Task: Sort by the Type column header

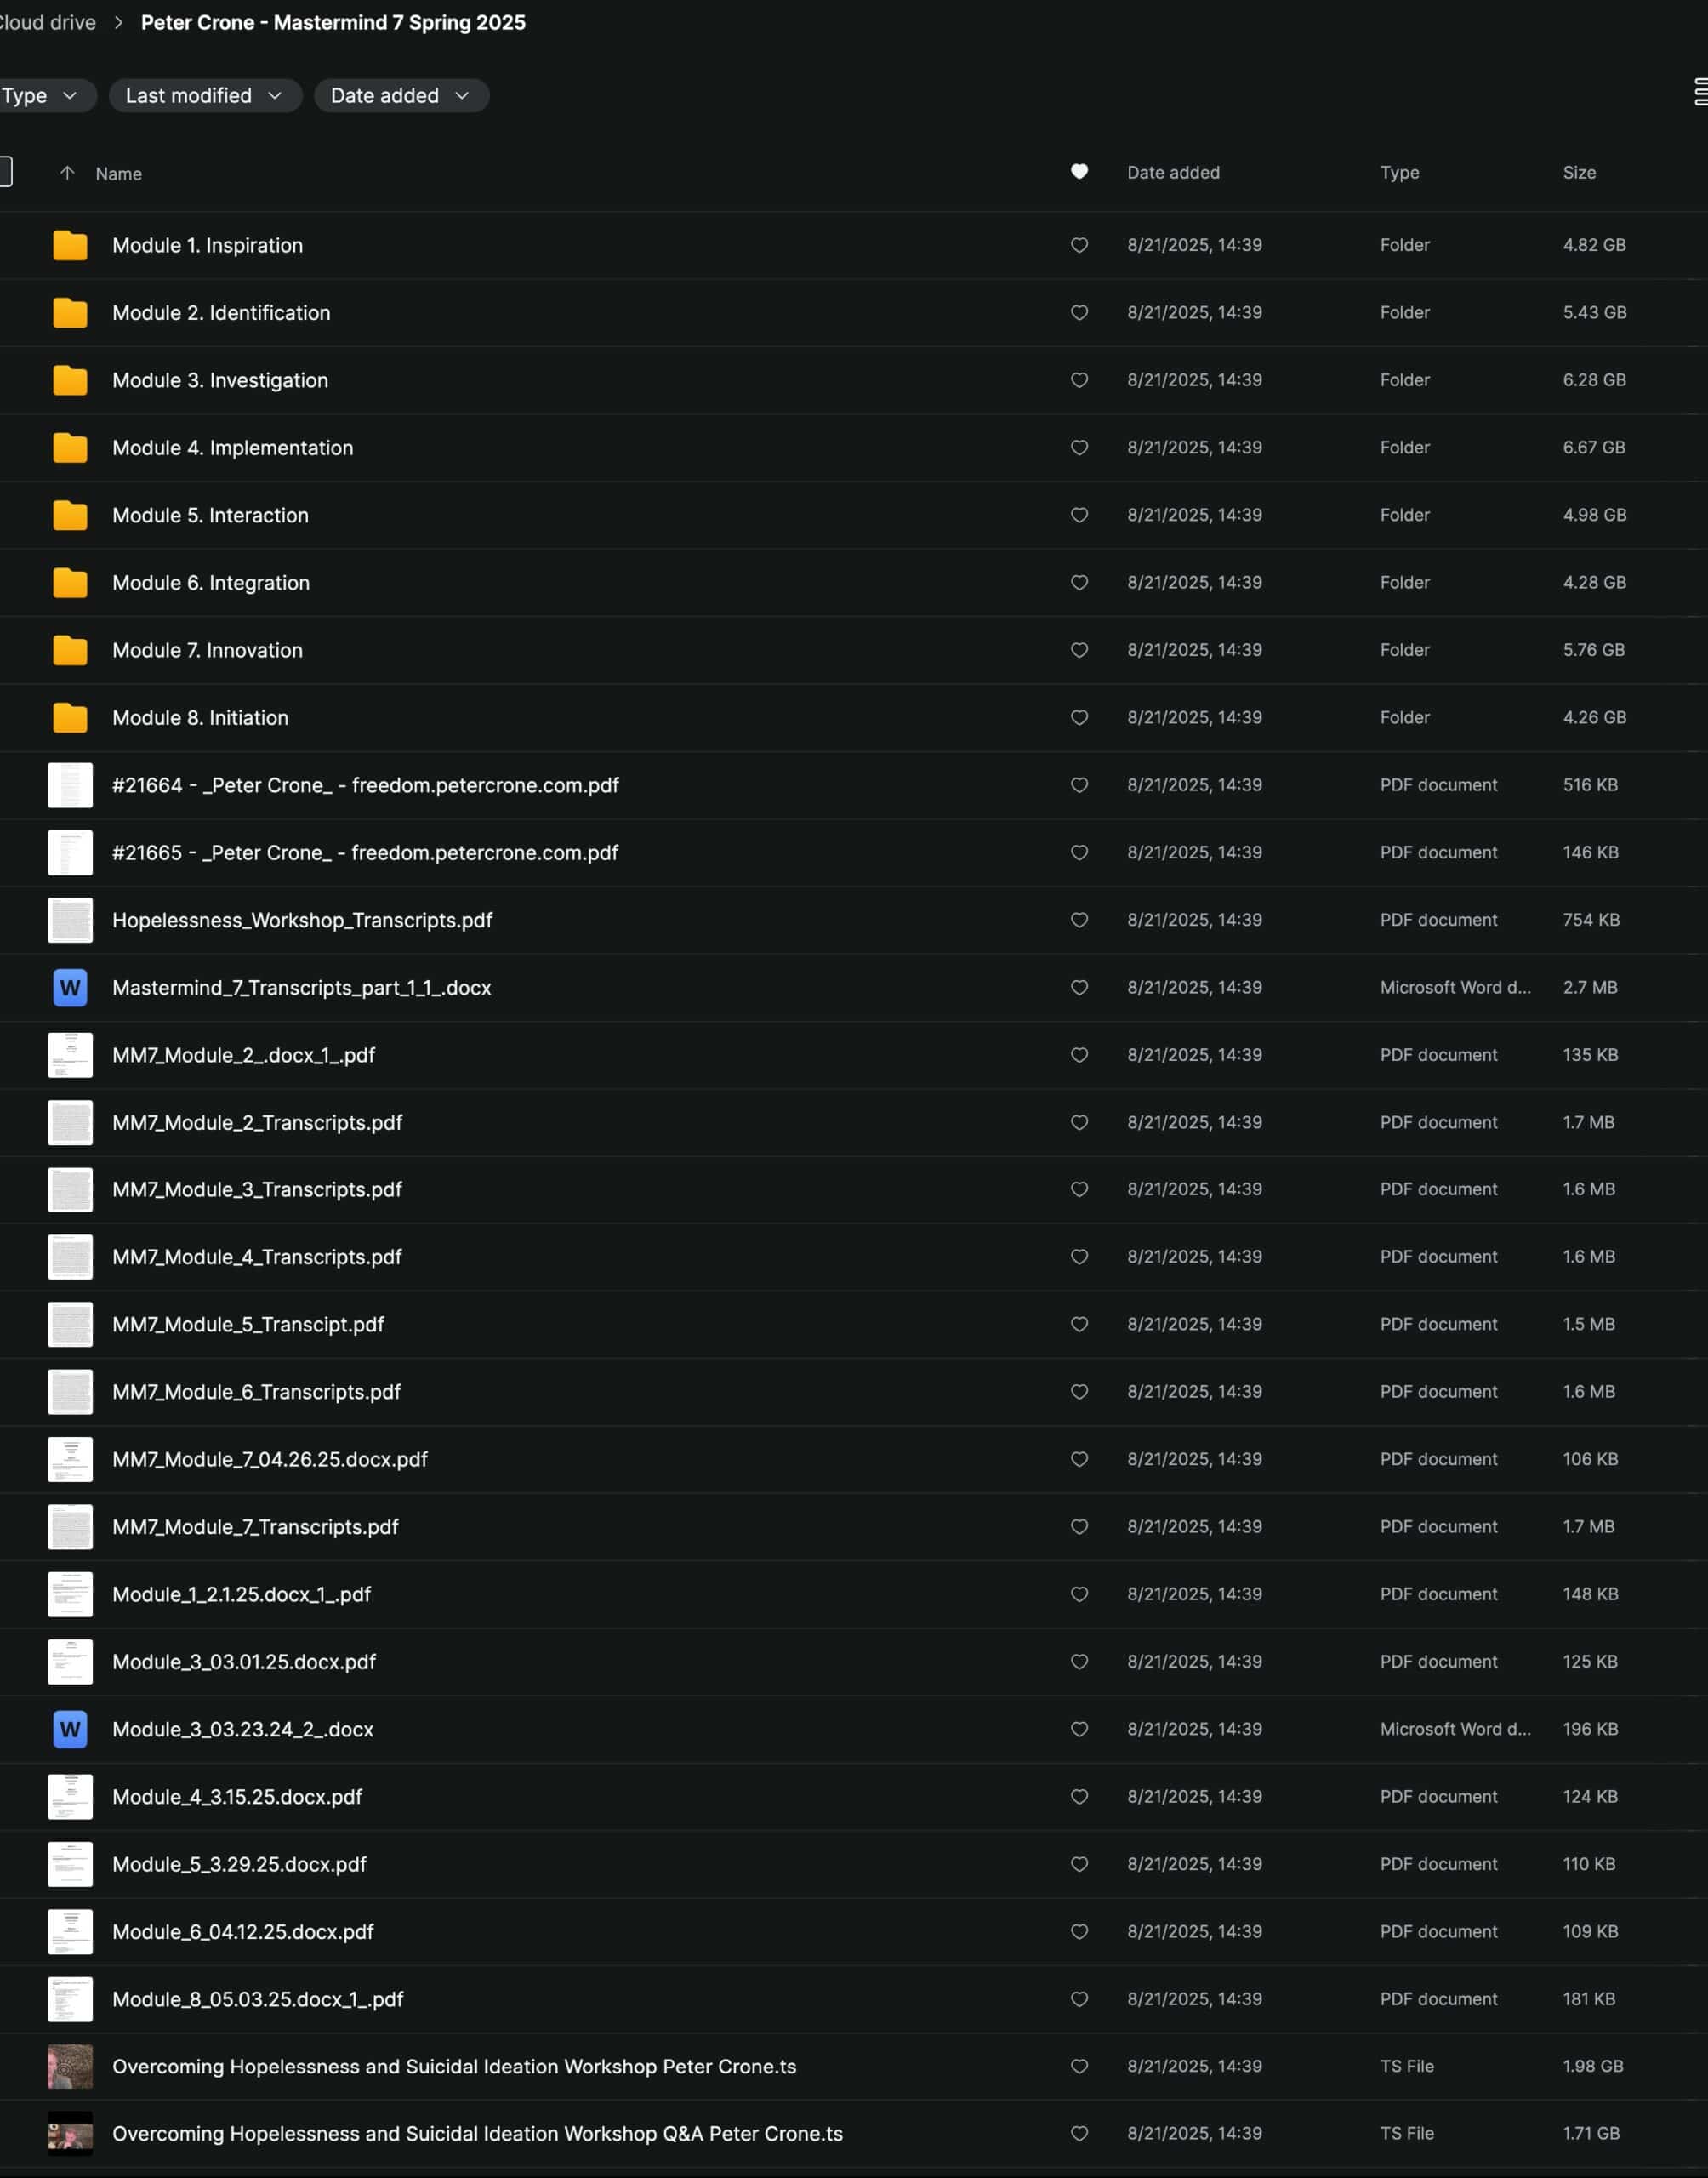Action: [x=1399, y=172]
